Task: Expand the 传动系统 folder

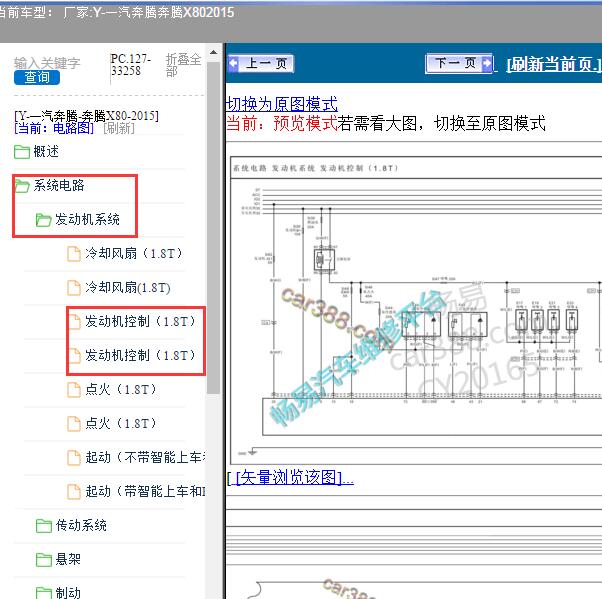Action: click(81, 525)
